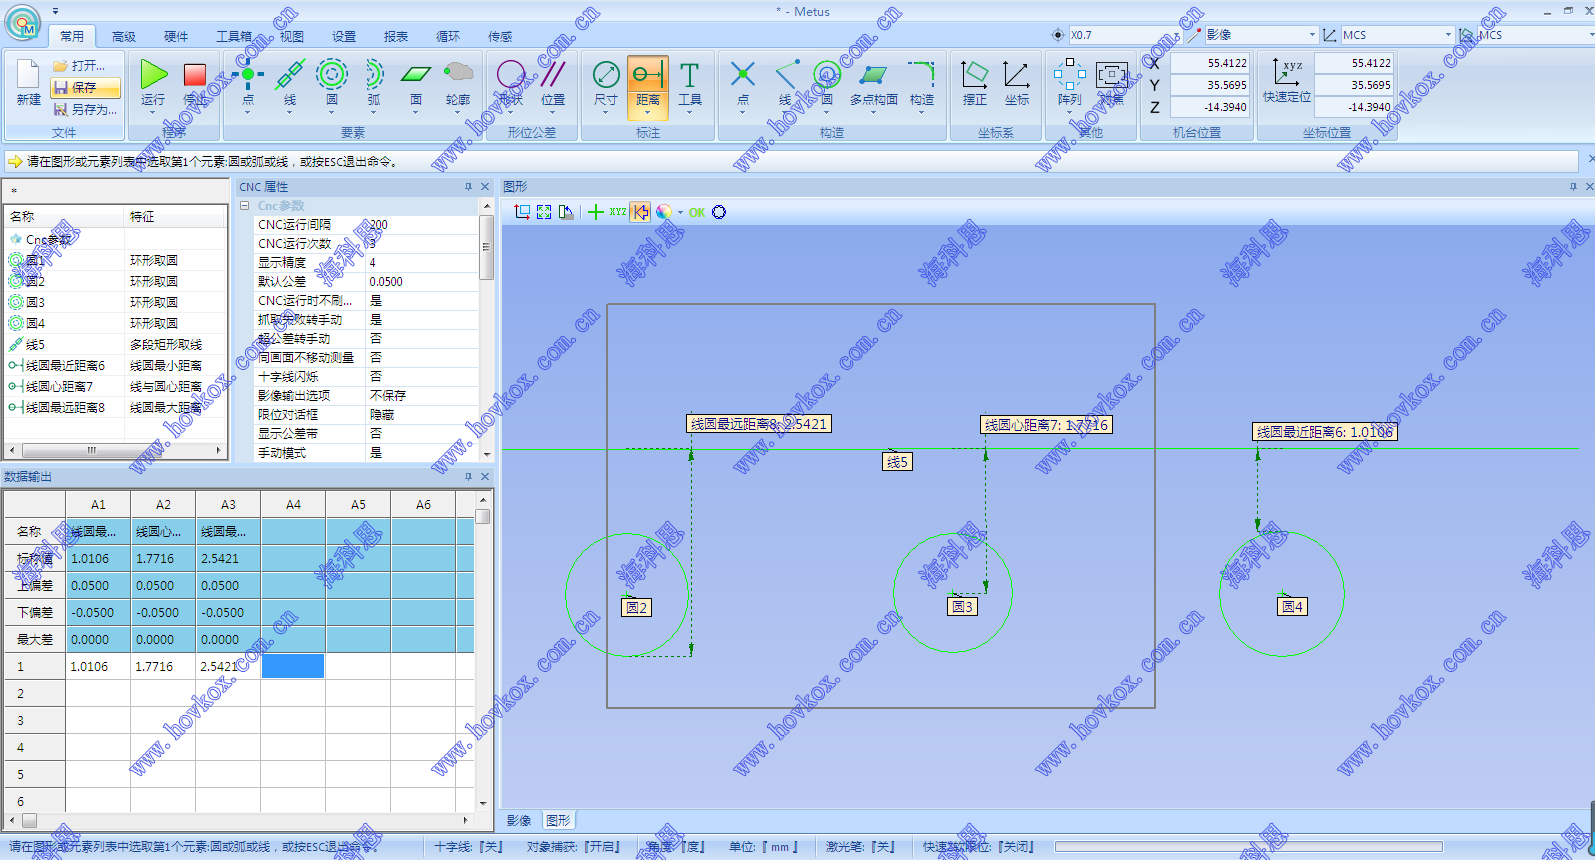Toggle the XYZ display in graphics toolbar

pyautogui.click(x=618, y=212)
